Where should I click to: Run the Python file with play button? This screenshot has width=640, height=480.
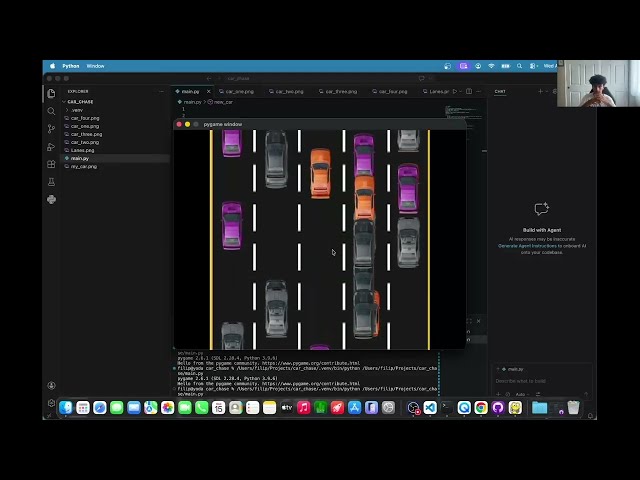(x=455, y=91)
